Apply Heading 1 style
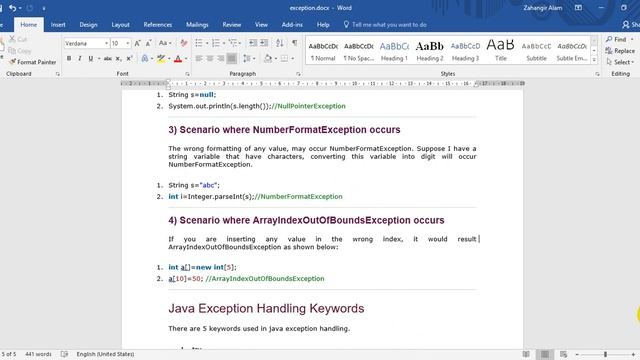Viewport: 640px width, 360px height. (x=394, y=51)
